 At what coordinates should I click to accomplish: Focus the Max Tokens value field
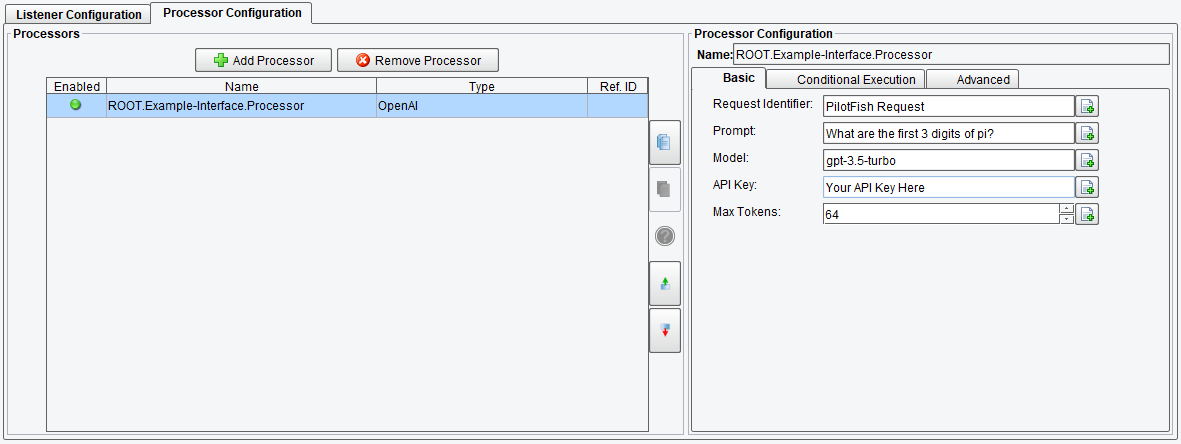[941, 214]
